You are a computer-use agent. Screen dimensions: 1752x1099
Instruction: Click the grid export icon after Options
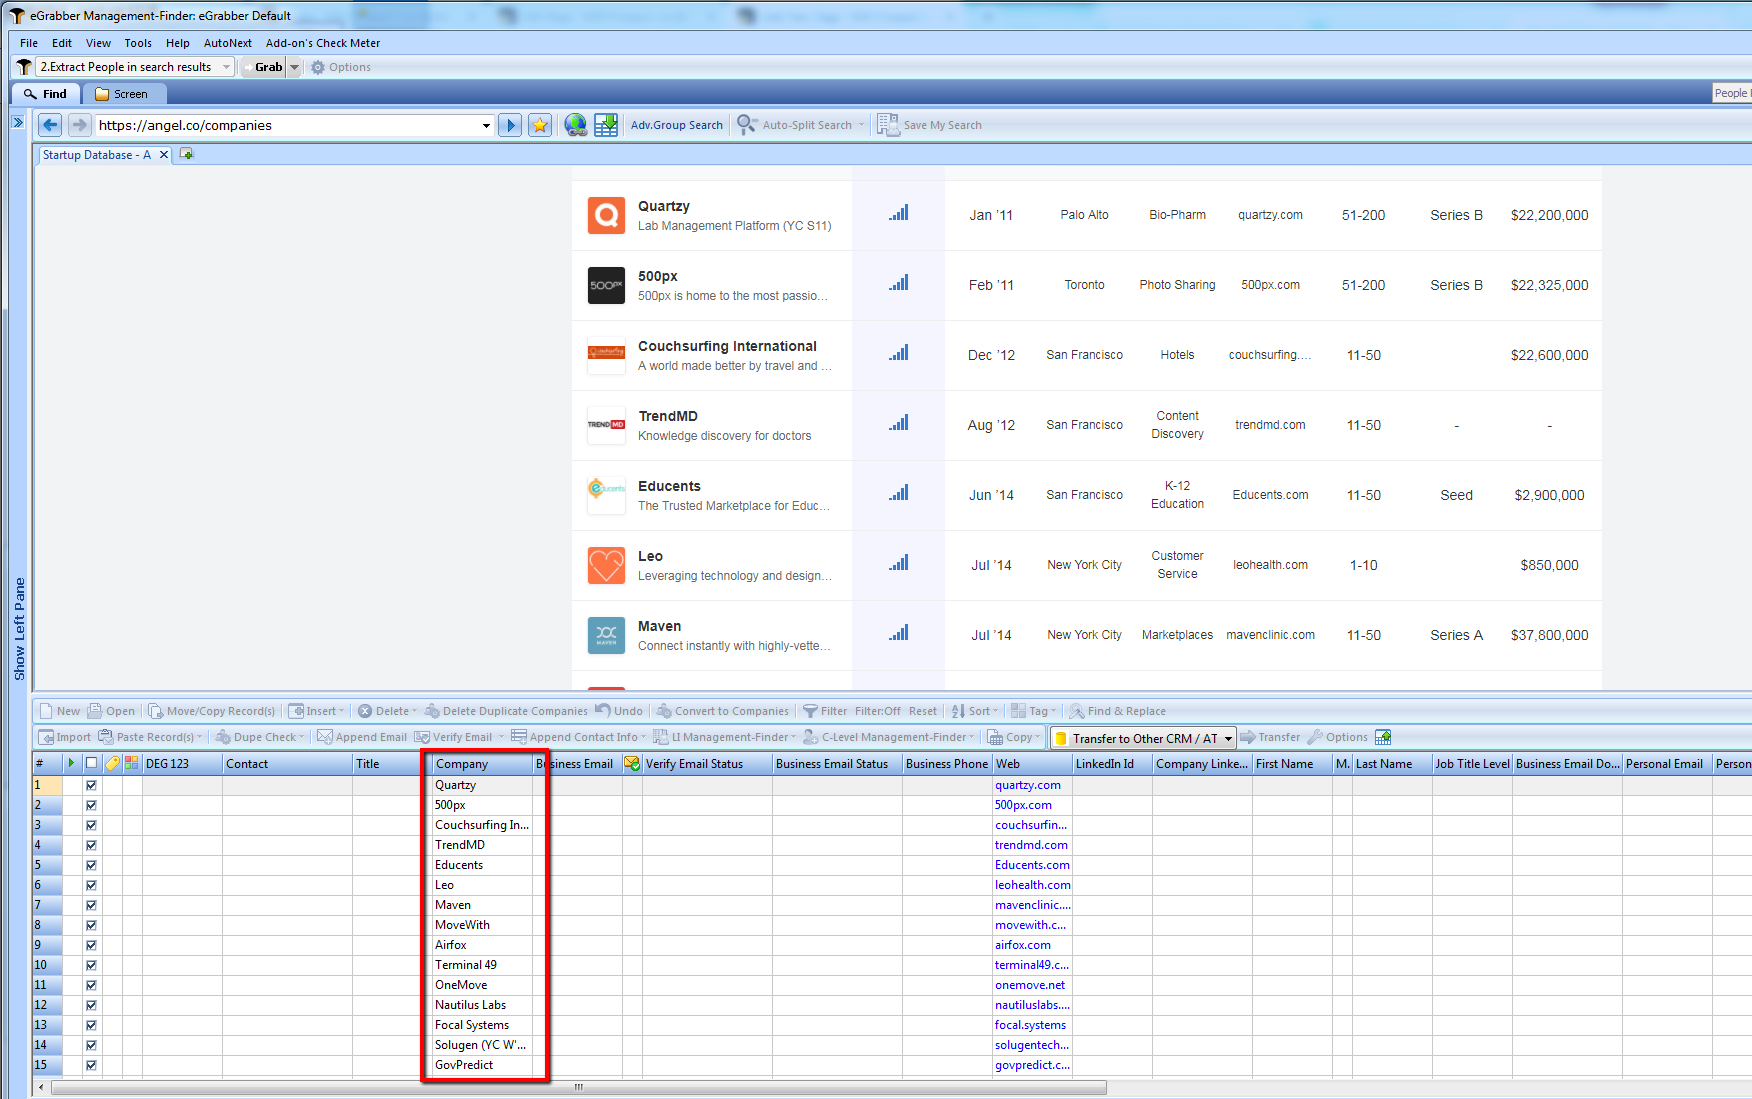point(1383,737)
